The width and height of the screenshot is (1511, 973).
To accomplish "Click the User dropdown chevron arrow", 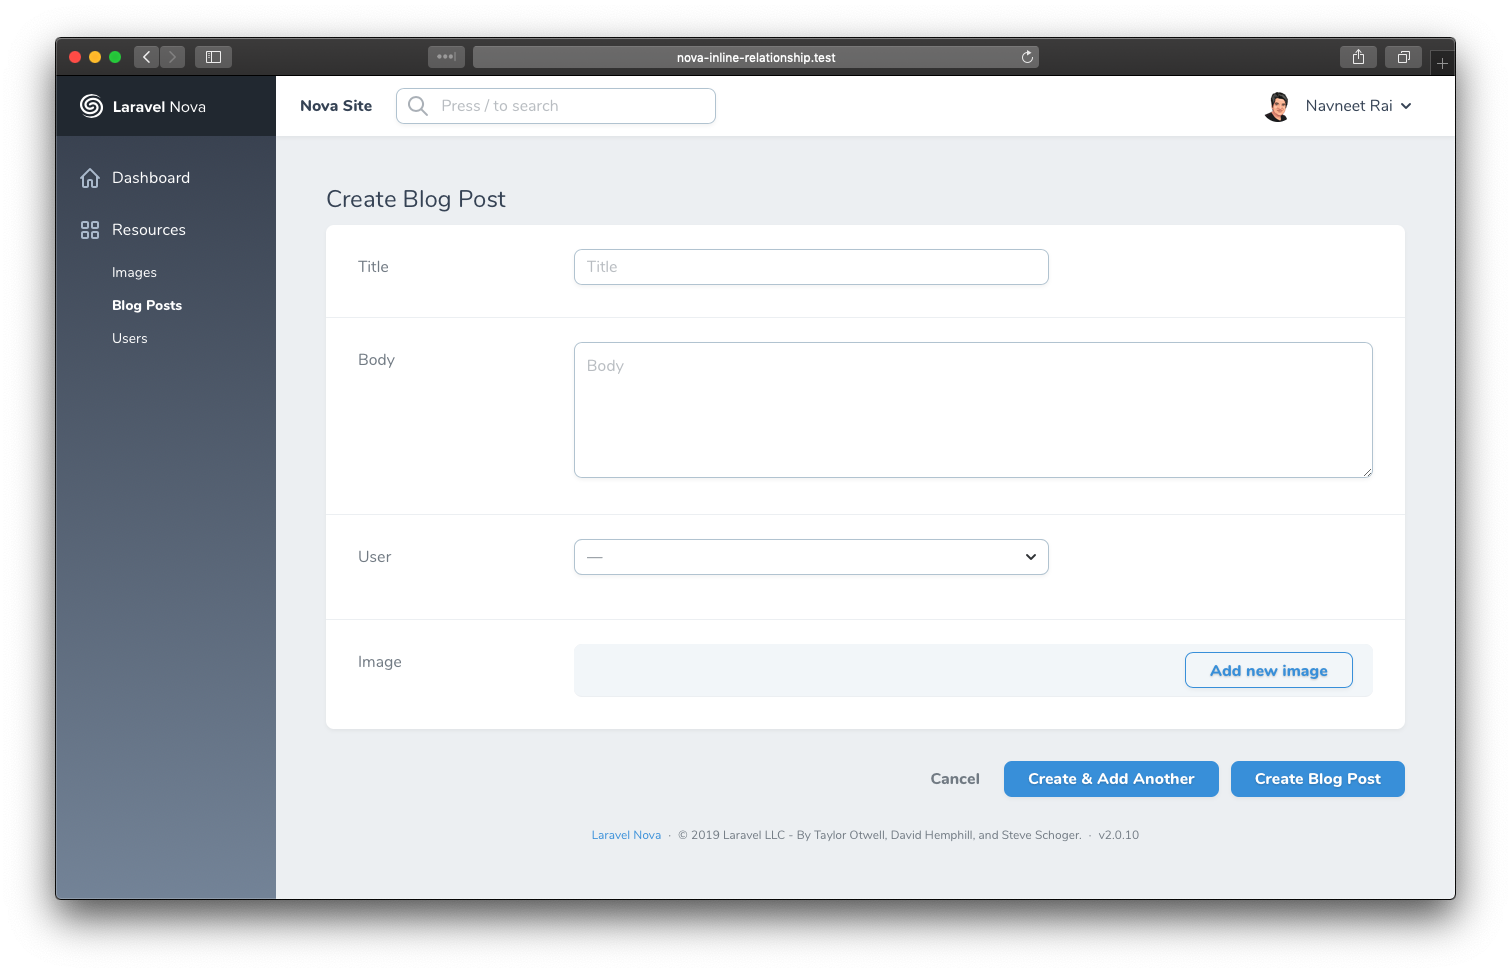I will point(1030,557).
